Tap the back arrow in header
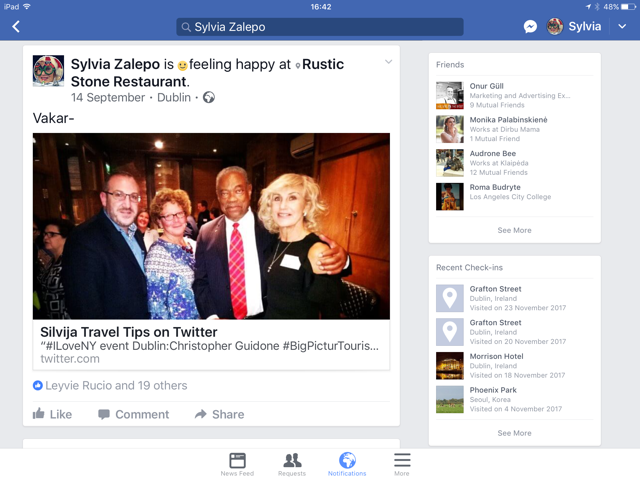The image size is (640, 480). coord(16,27)
